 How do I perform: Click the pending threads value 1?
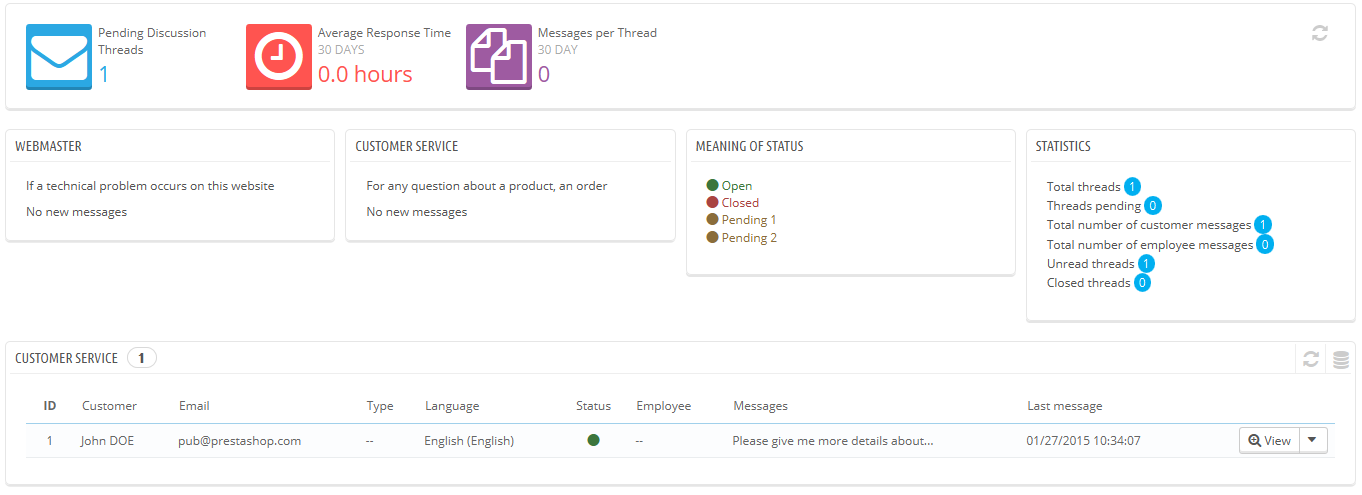104,74
